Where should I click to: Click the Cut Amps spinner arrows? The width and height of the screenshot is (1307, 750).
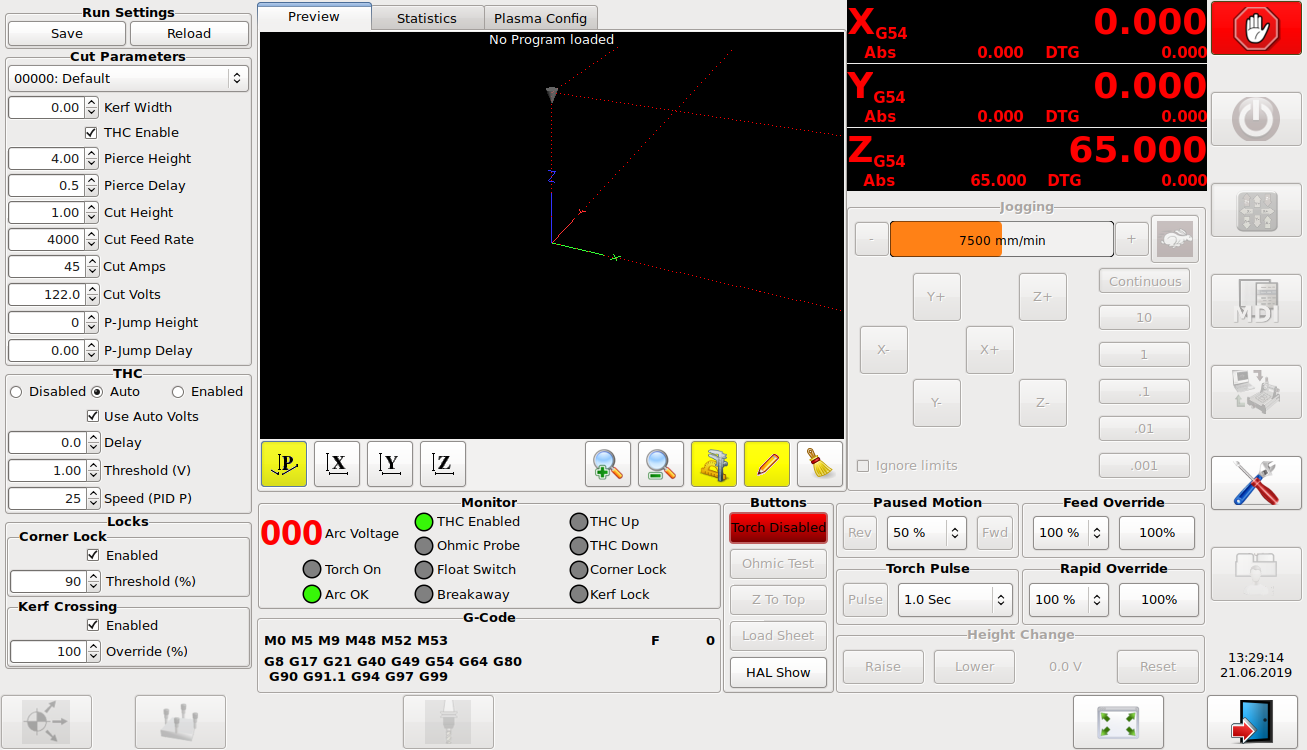pyautogui.click(x=92, y=266)
